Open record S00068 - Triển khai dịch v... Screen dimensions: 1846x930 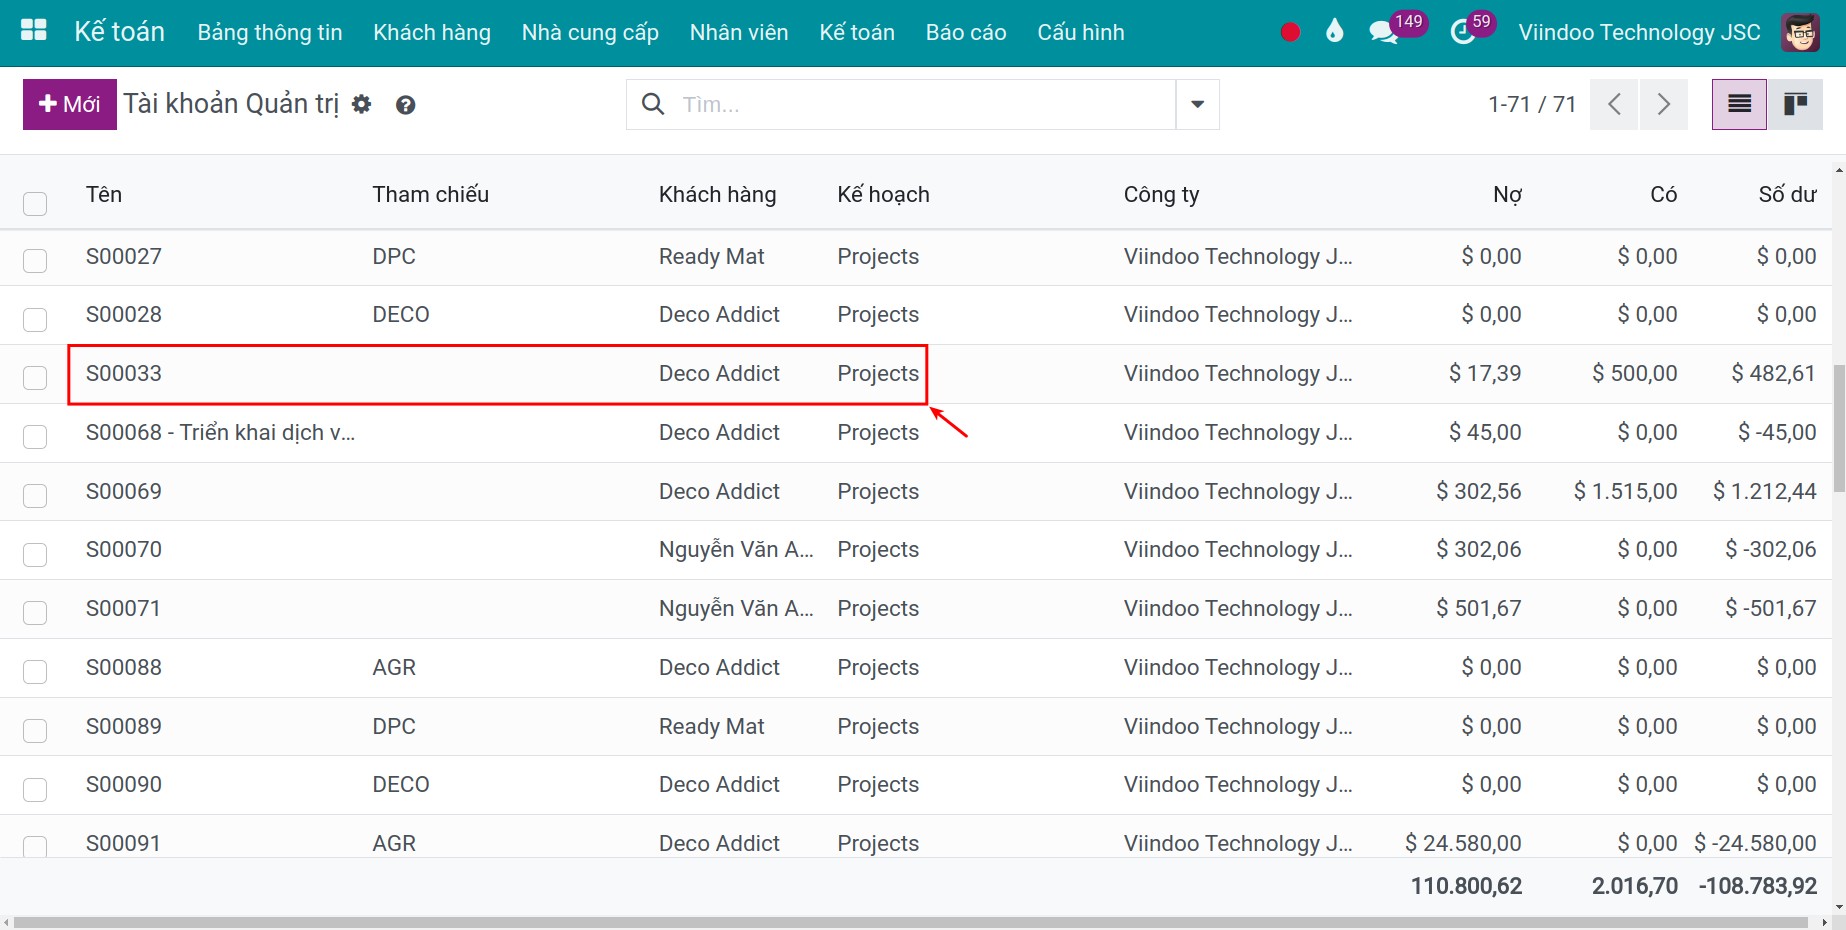(x=220, y=432)
